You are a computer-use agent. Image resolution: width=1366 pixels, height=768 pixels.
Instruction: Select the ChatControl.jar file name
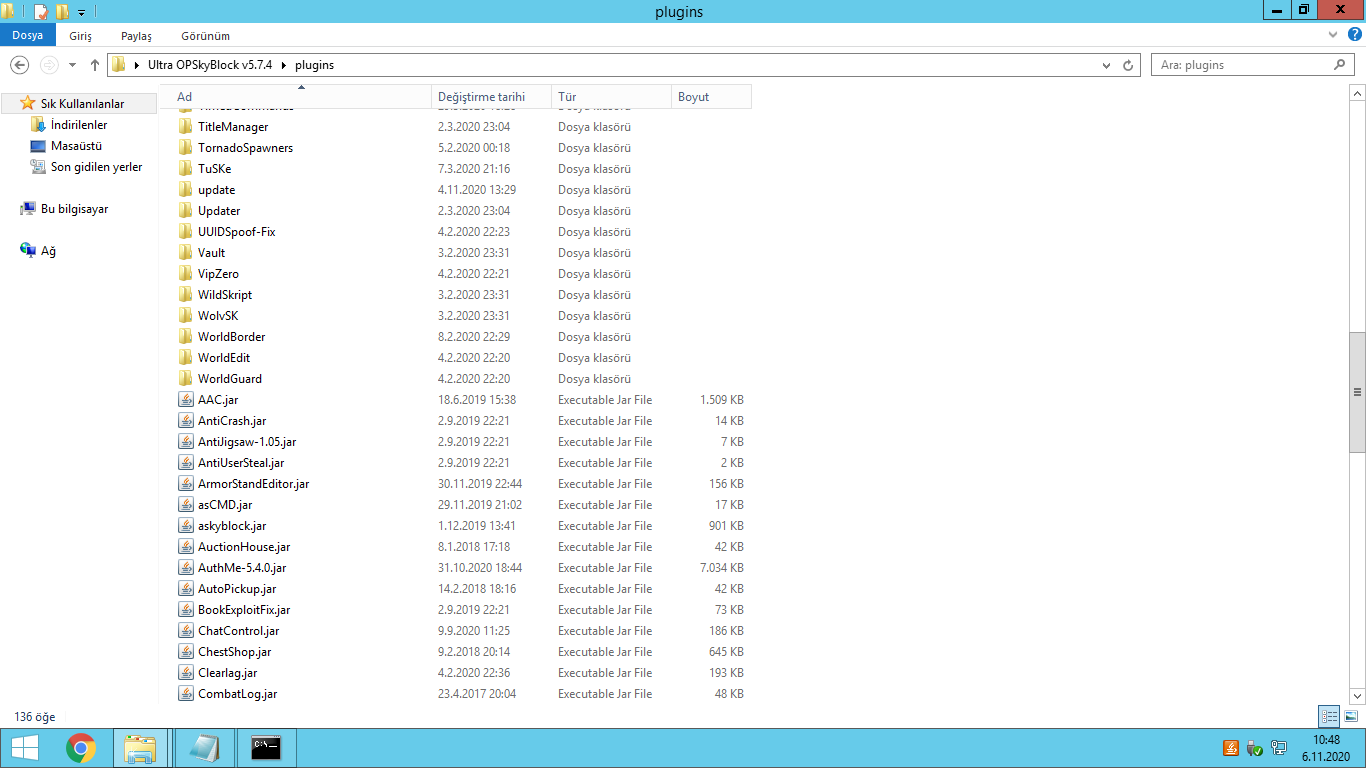click(x=239, y=631)
